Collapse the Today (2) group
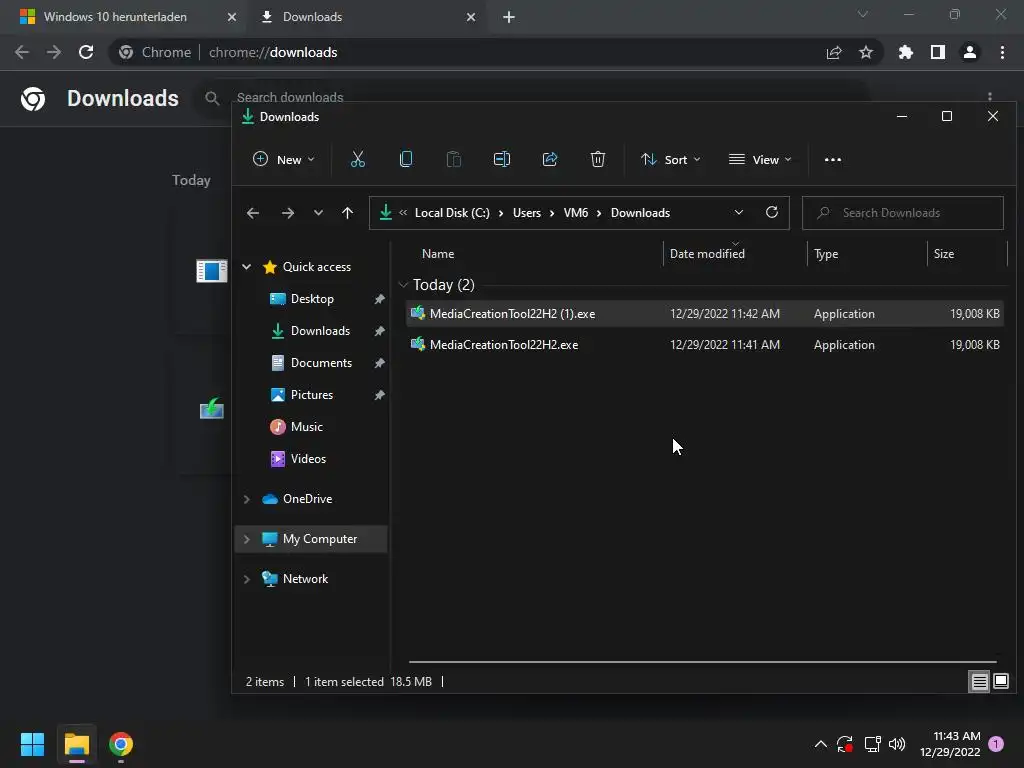 (x=404, y=285)
